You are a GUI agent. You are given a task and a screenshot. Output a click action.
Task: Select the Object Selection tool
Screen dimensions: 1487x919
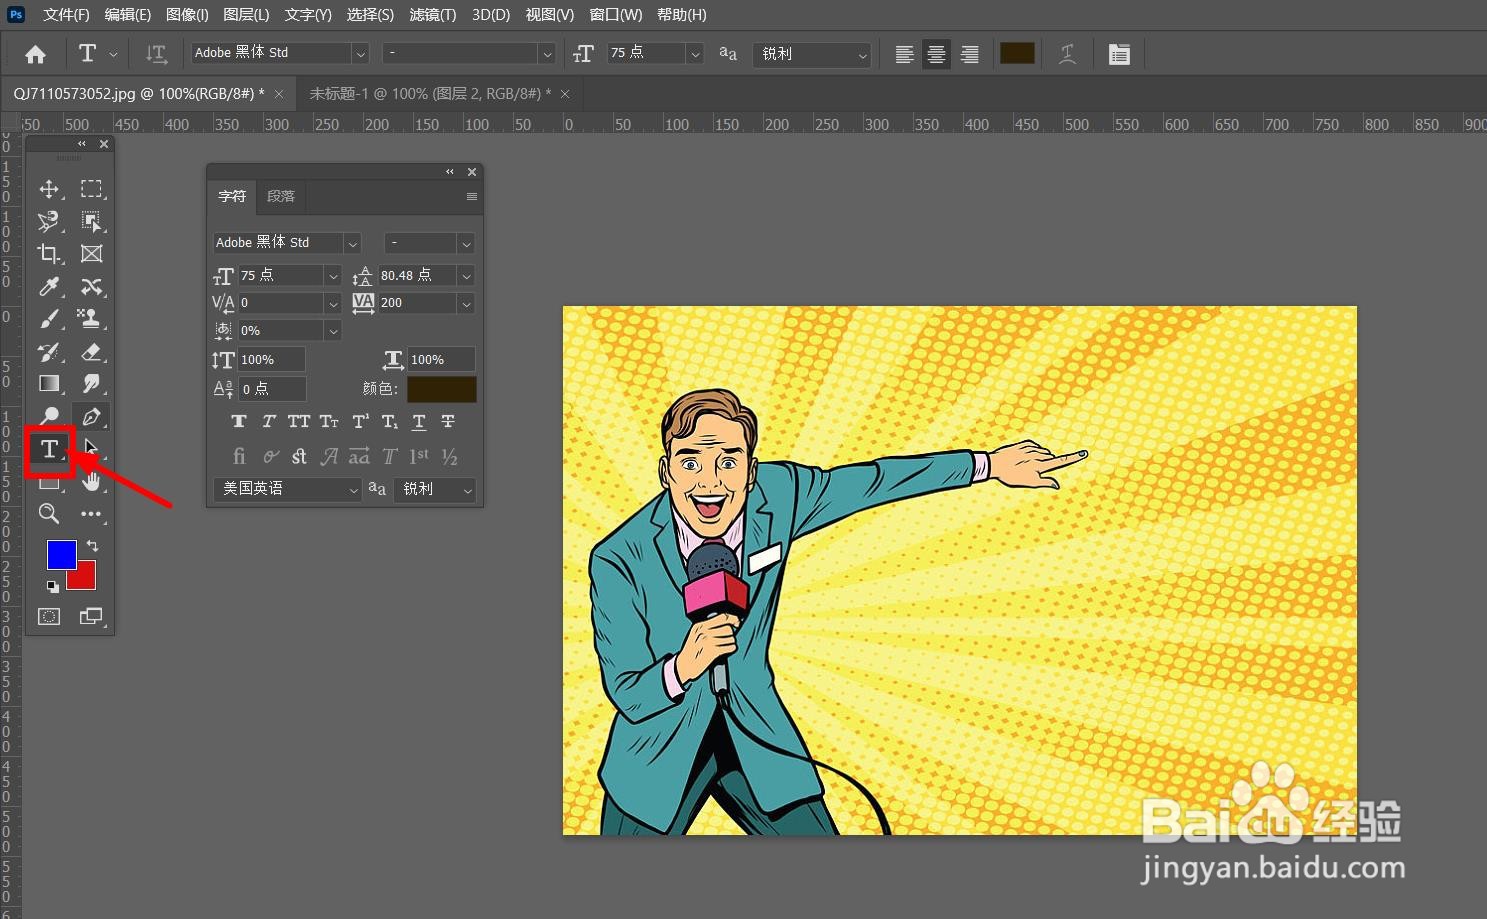point(91,221)
